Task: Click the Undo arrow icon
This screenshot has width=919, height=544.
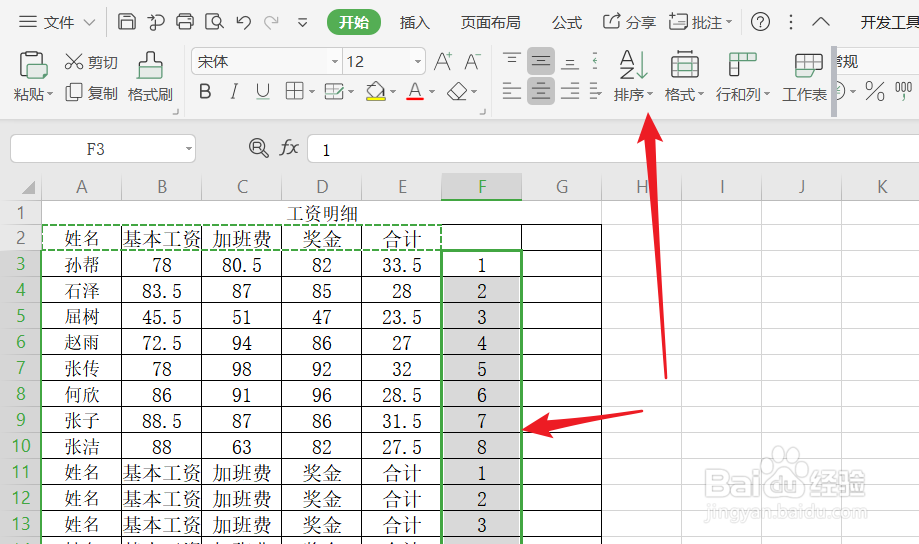Action: pyautogui.click(x=243, y=22)
